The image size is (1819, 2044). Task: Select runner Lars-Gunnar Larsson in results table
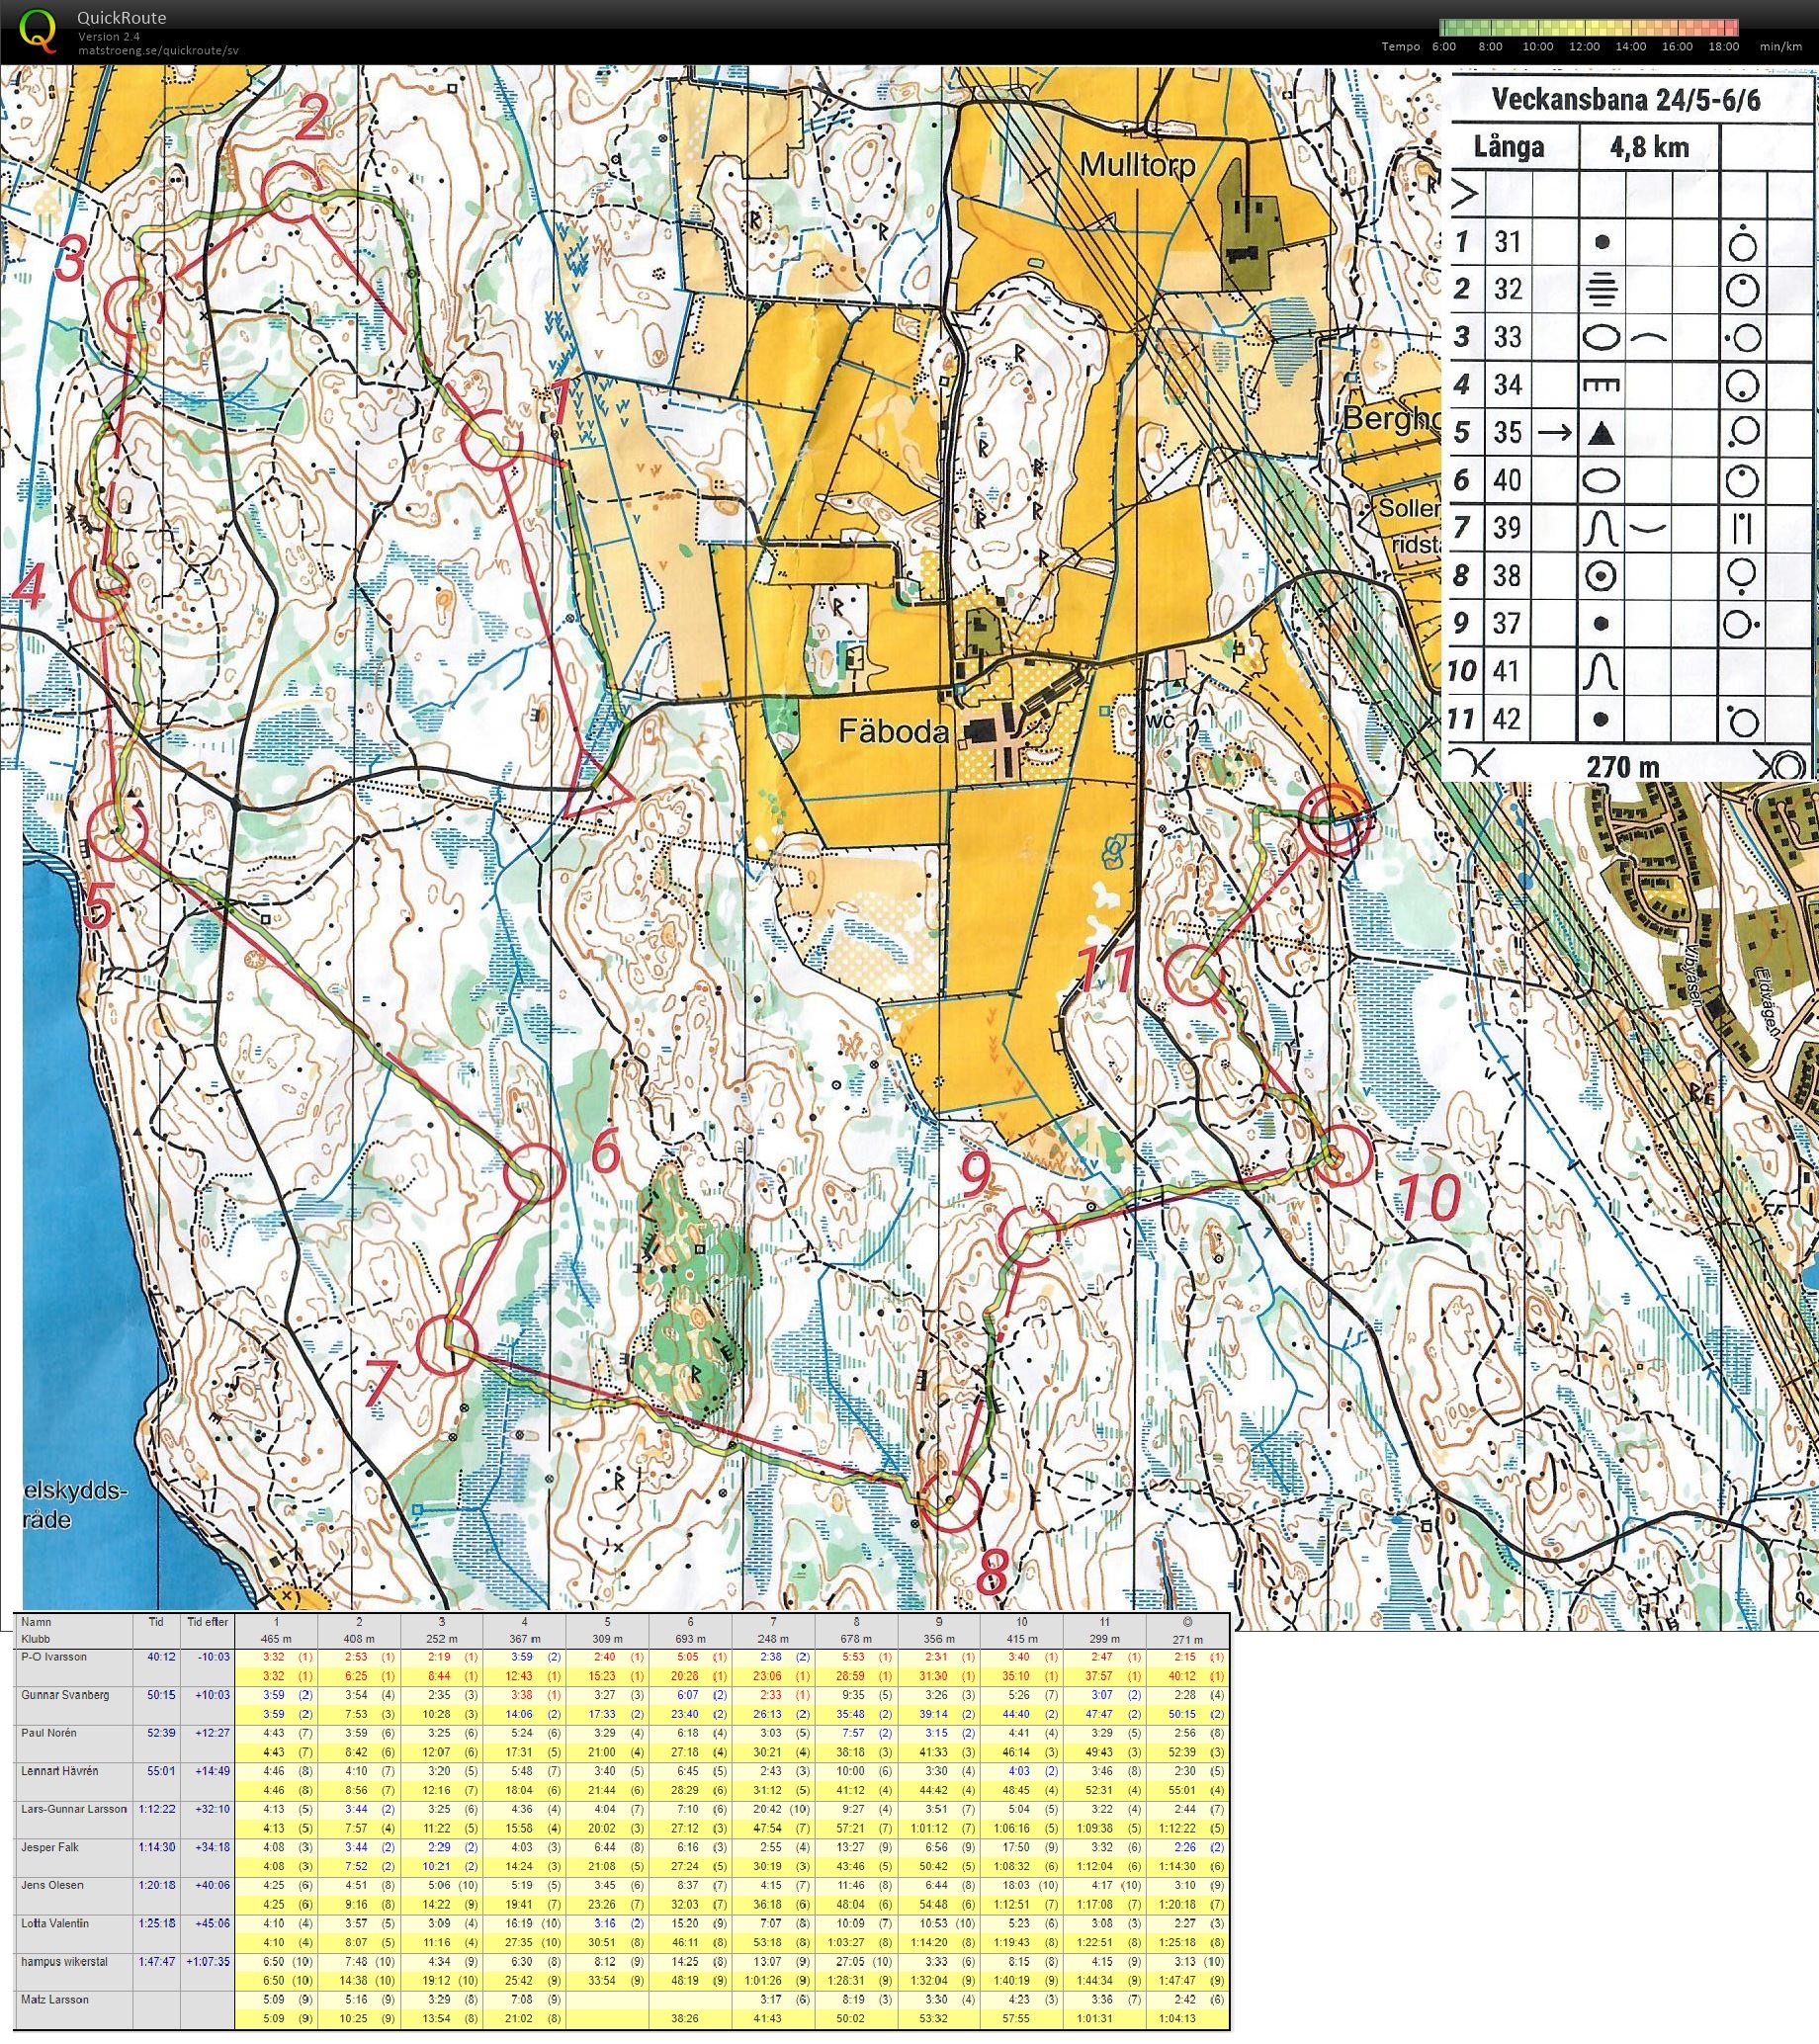[74, 1808]
